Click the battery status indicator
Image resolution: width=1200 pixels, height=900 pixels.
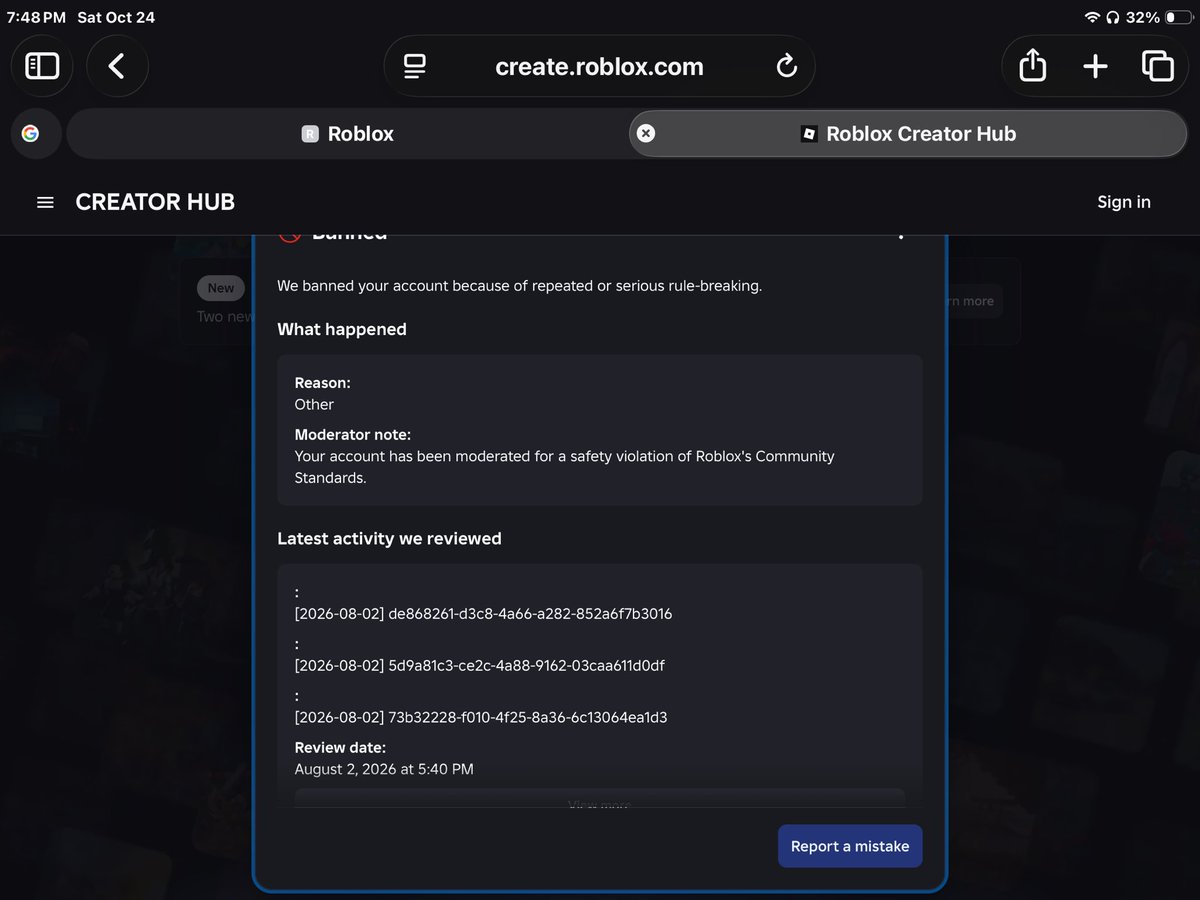click(1178, 18)
